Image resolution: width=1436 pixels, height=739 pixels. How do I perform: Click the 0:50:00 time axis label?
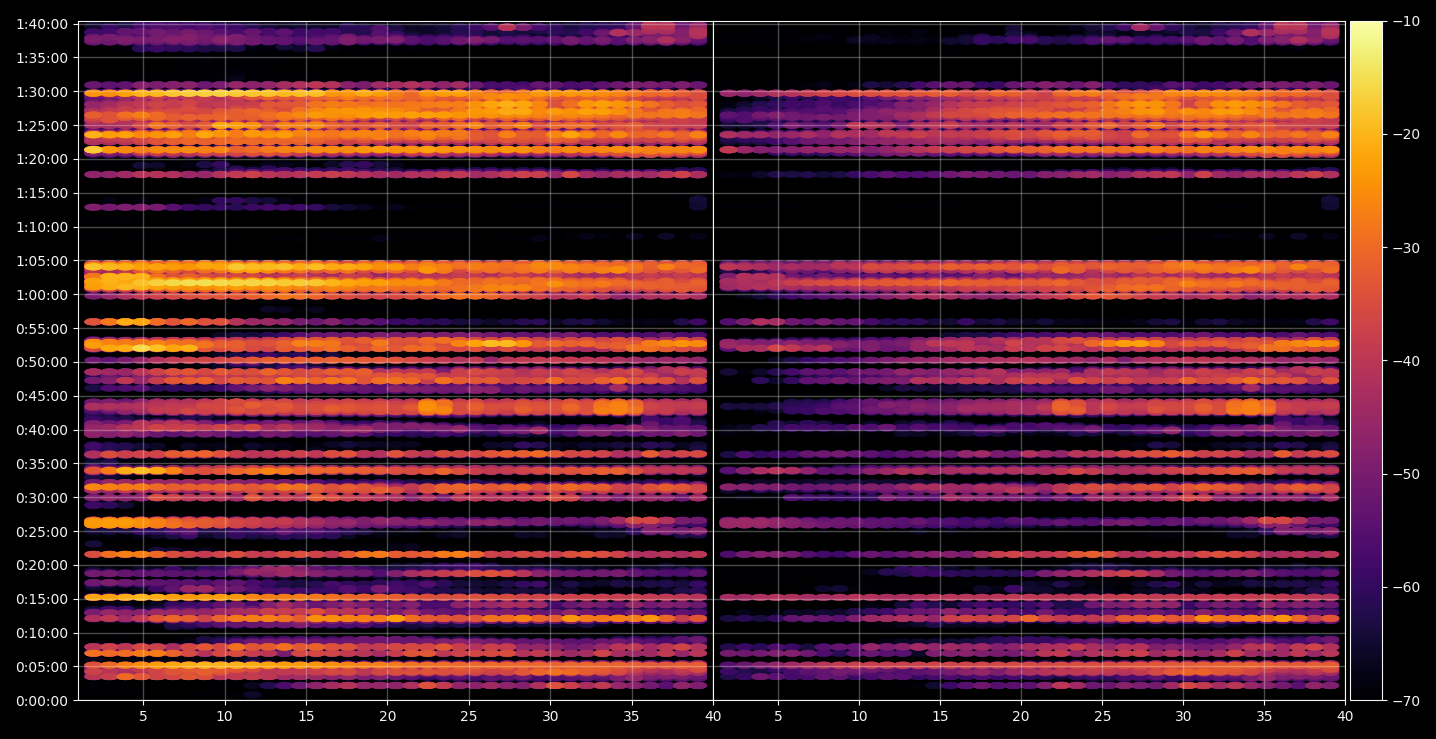pos(42,362)
